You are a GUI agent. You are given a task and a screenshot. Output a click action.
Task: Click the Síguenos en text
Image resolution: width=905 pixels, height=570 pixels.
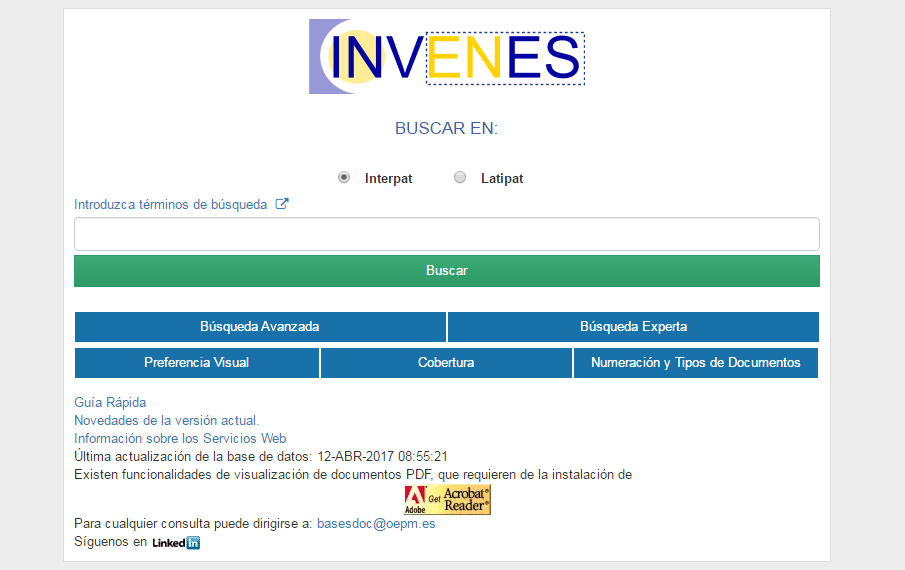click(110, 542)
